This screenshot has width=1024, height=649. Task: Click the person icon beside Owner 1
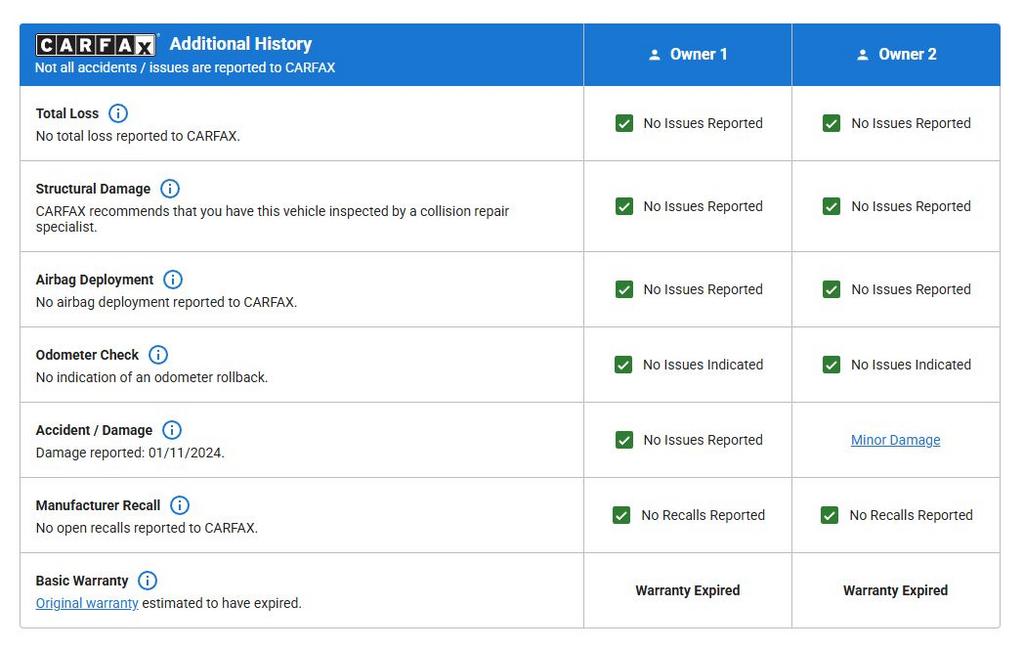tap(654, 55)
